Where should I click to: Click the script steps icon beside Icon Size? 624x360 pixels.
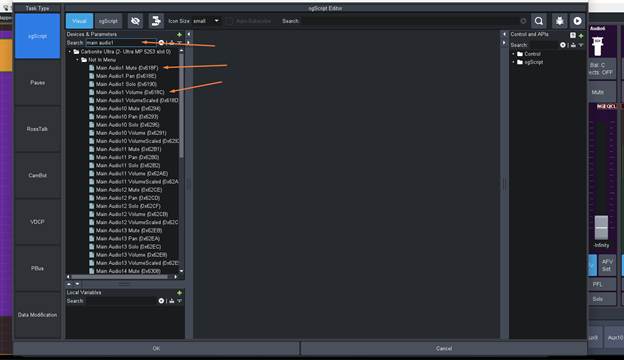pyautogui.click(x=156, y=21)
